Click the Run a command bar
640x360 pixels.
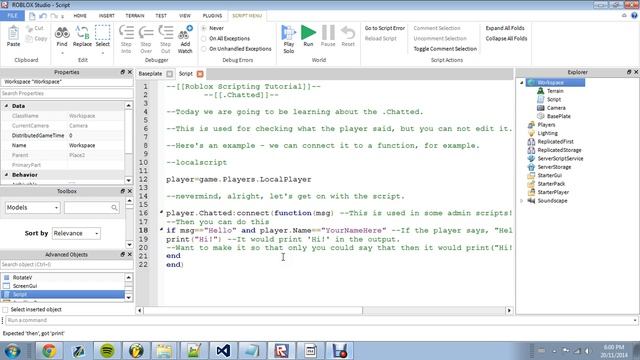pyautogui.click(x=322, y=320)
